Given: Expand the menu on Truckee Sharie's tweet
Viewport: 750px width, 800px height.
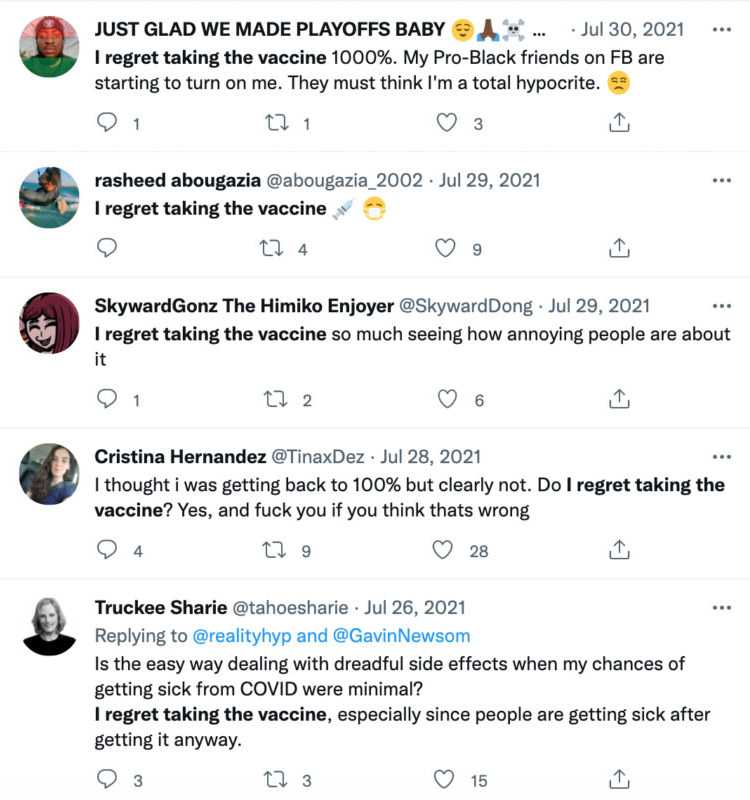Looking at the screenshot, I should [x=721, y=608].
